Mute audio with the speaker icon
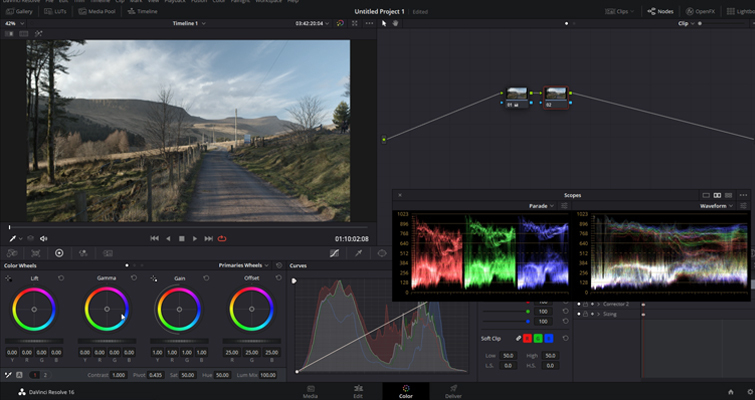Image resolution: width=755 pixels, height=400 pixels. [x=44, y=238]
